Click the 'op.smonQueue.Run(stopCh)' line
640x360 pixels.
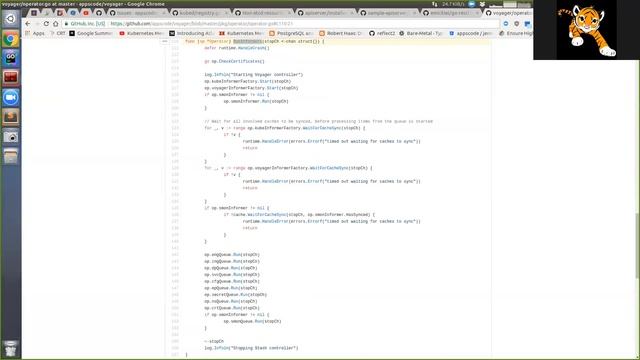(x=252, y=322)
